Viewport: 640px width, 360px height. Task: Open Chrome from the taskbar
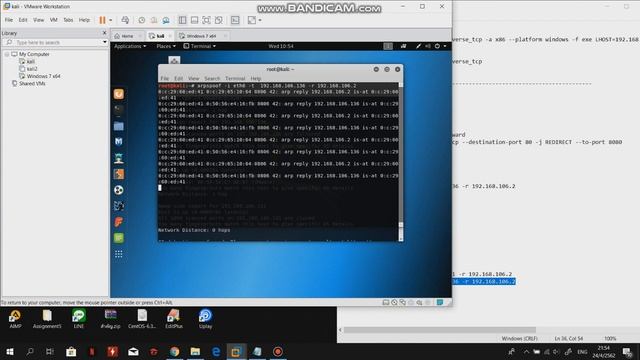click(175, 351)
